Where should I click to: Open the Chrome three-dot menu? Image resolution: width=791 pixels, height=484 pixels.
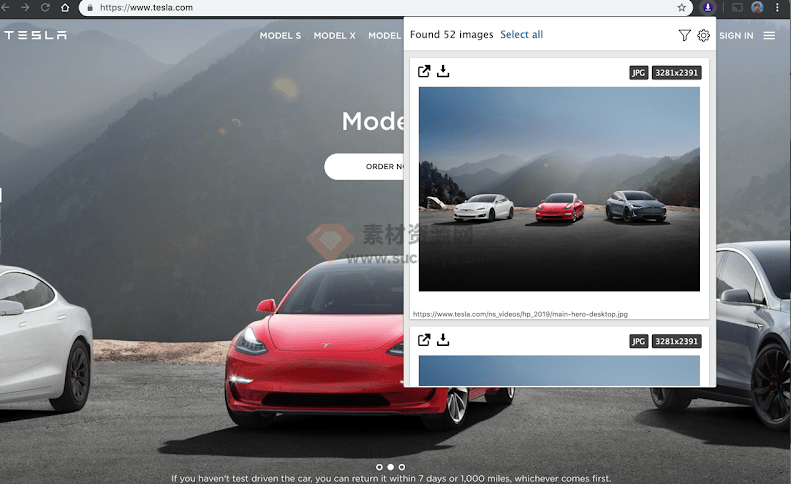click(777, 7)
